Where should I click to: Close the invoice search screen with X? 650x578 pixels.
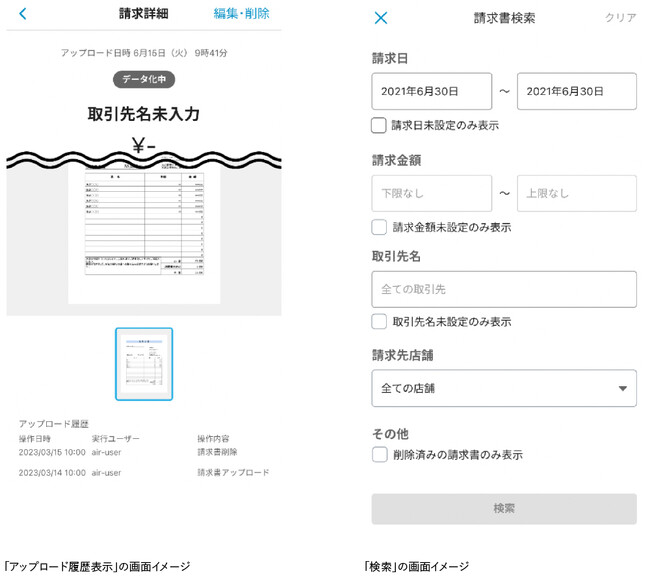(x=380, y=18)
